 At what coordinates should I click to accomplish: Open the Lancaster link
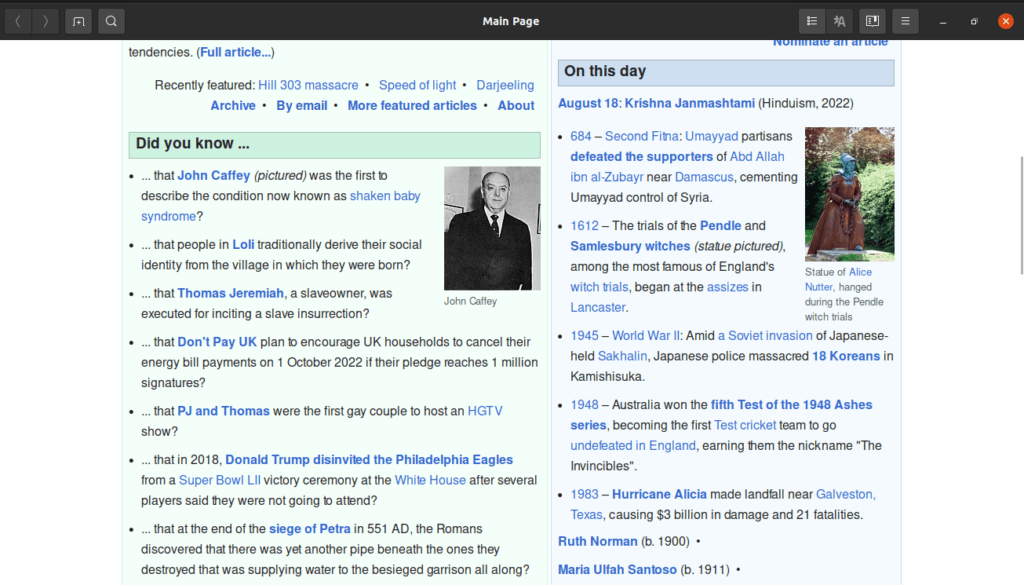click(598, 308)
